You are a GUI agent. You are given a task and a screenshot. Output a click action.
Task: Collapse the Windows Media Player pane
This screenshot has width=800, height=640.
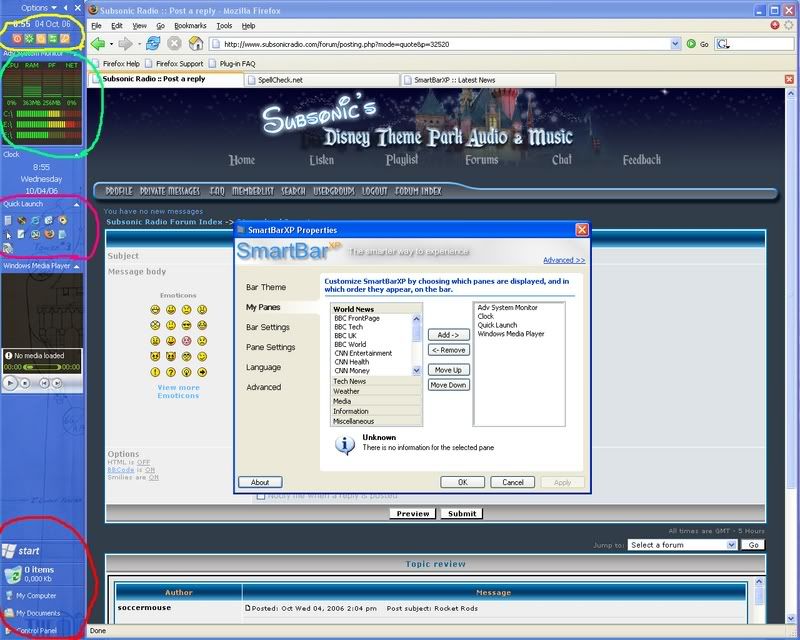tap(77, 266)
